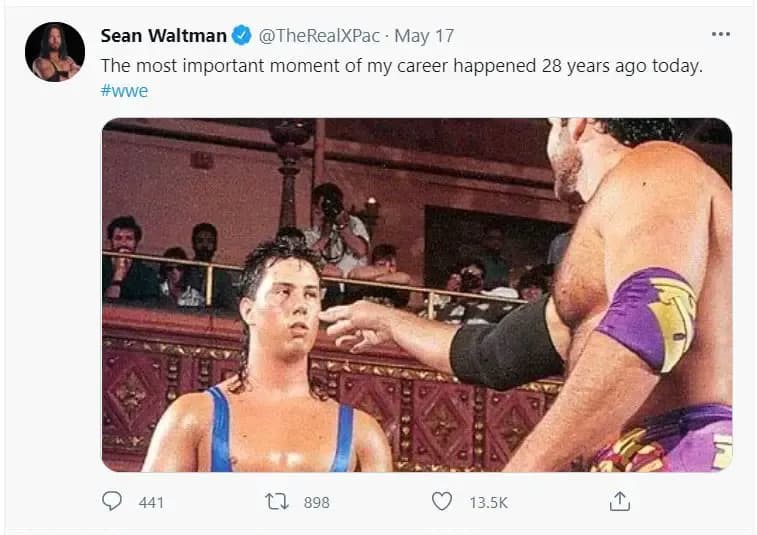Like the tweet with the heart icon
This screenshot has width=757, height=535.
[441, 501]
